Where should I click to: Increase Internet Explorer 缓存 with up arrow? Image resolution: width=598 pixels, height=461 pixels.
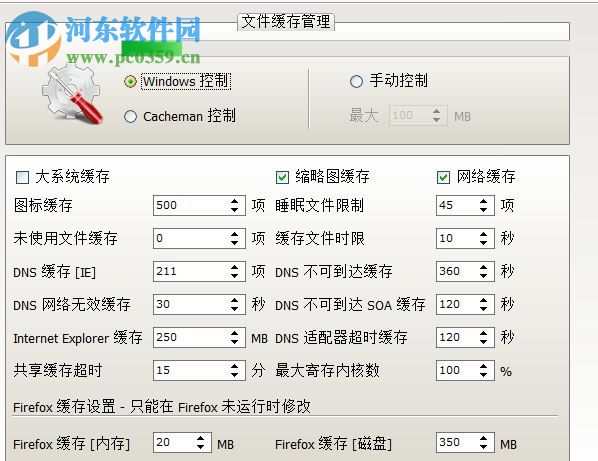(x=234, y=333)
